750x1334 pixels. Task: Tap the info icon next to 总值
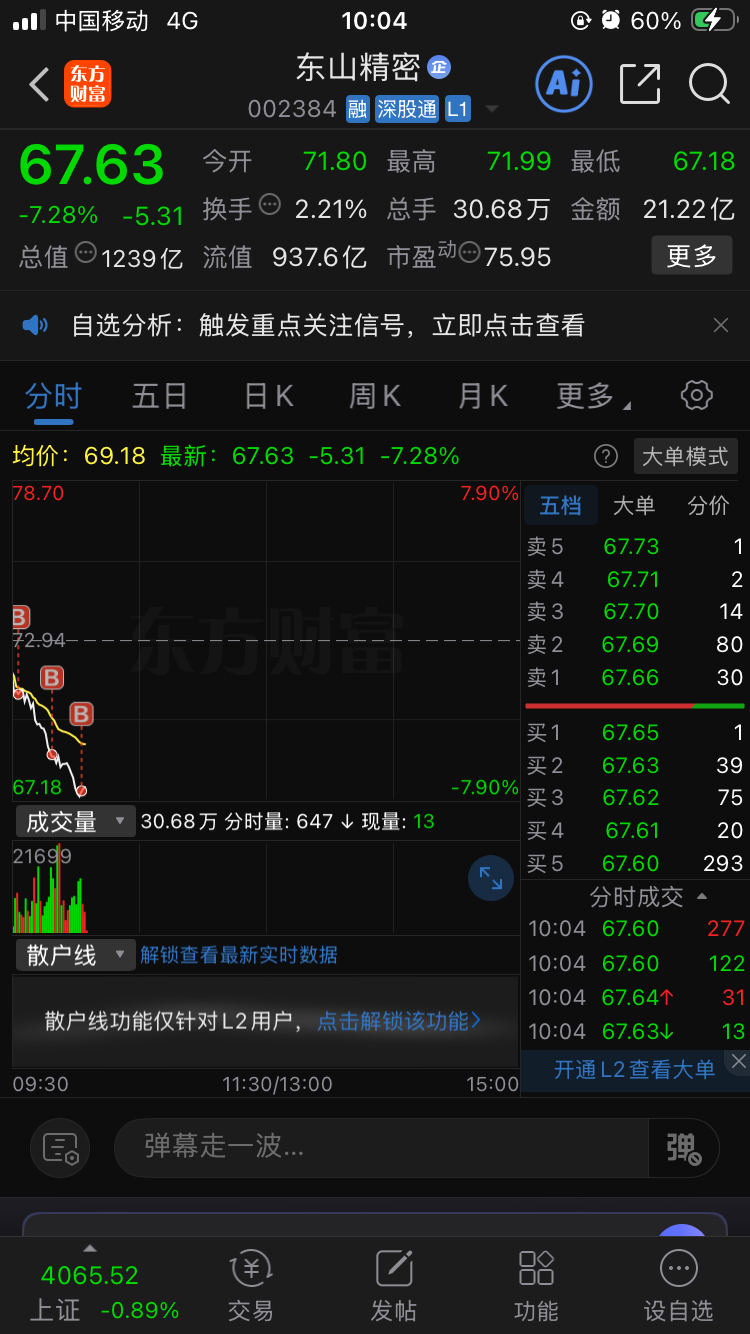[86, 253]
